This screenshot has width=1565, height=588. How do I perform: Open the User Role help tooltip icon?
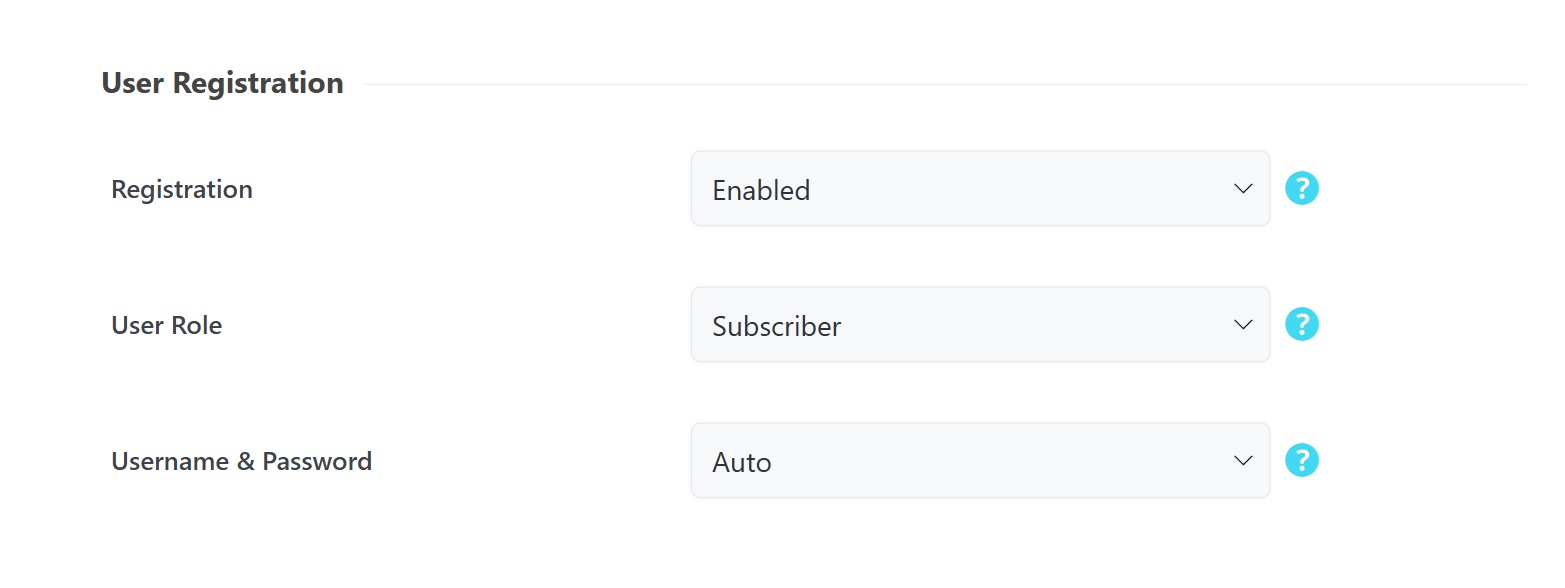point(1302,324)
